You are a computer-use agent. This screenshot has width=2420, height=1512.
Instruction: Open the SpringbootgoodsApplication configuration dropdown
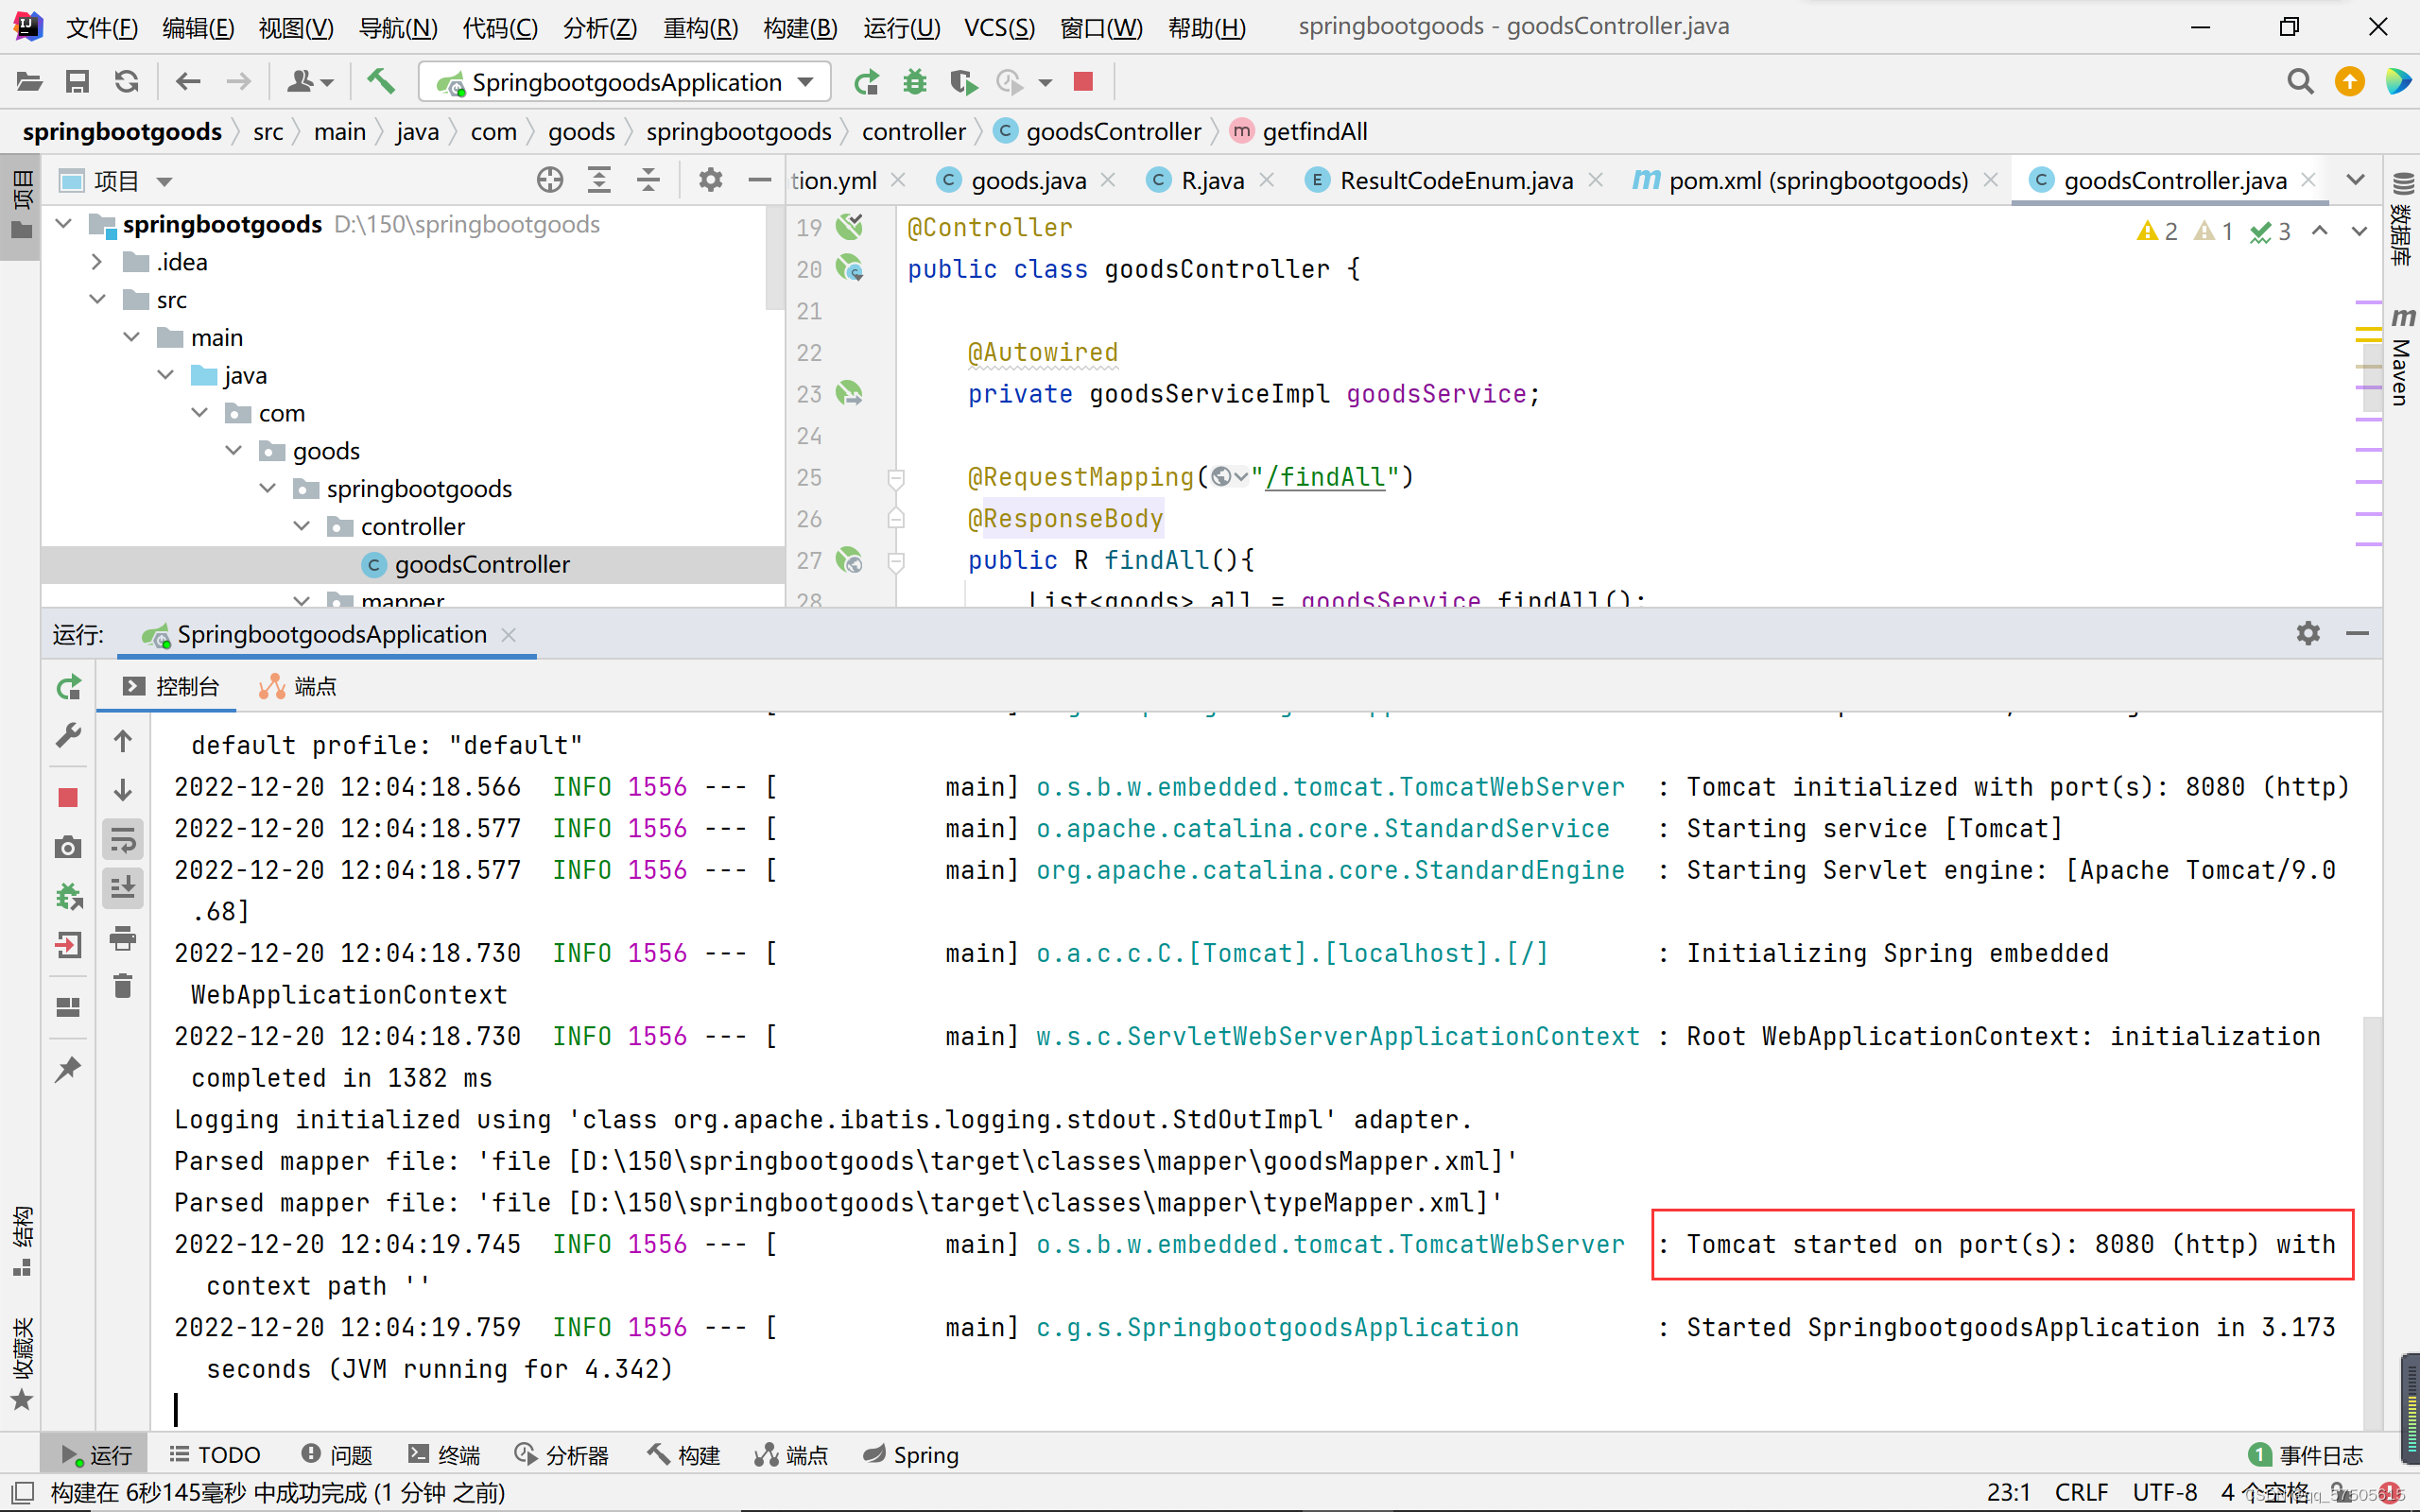pos(806,82)
